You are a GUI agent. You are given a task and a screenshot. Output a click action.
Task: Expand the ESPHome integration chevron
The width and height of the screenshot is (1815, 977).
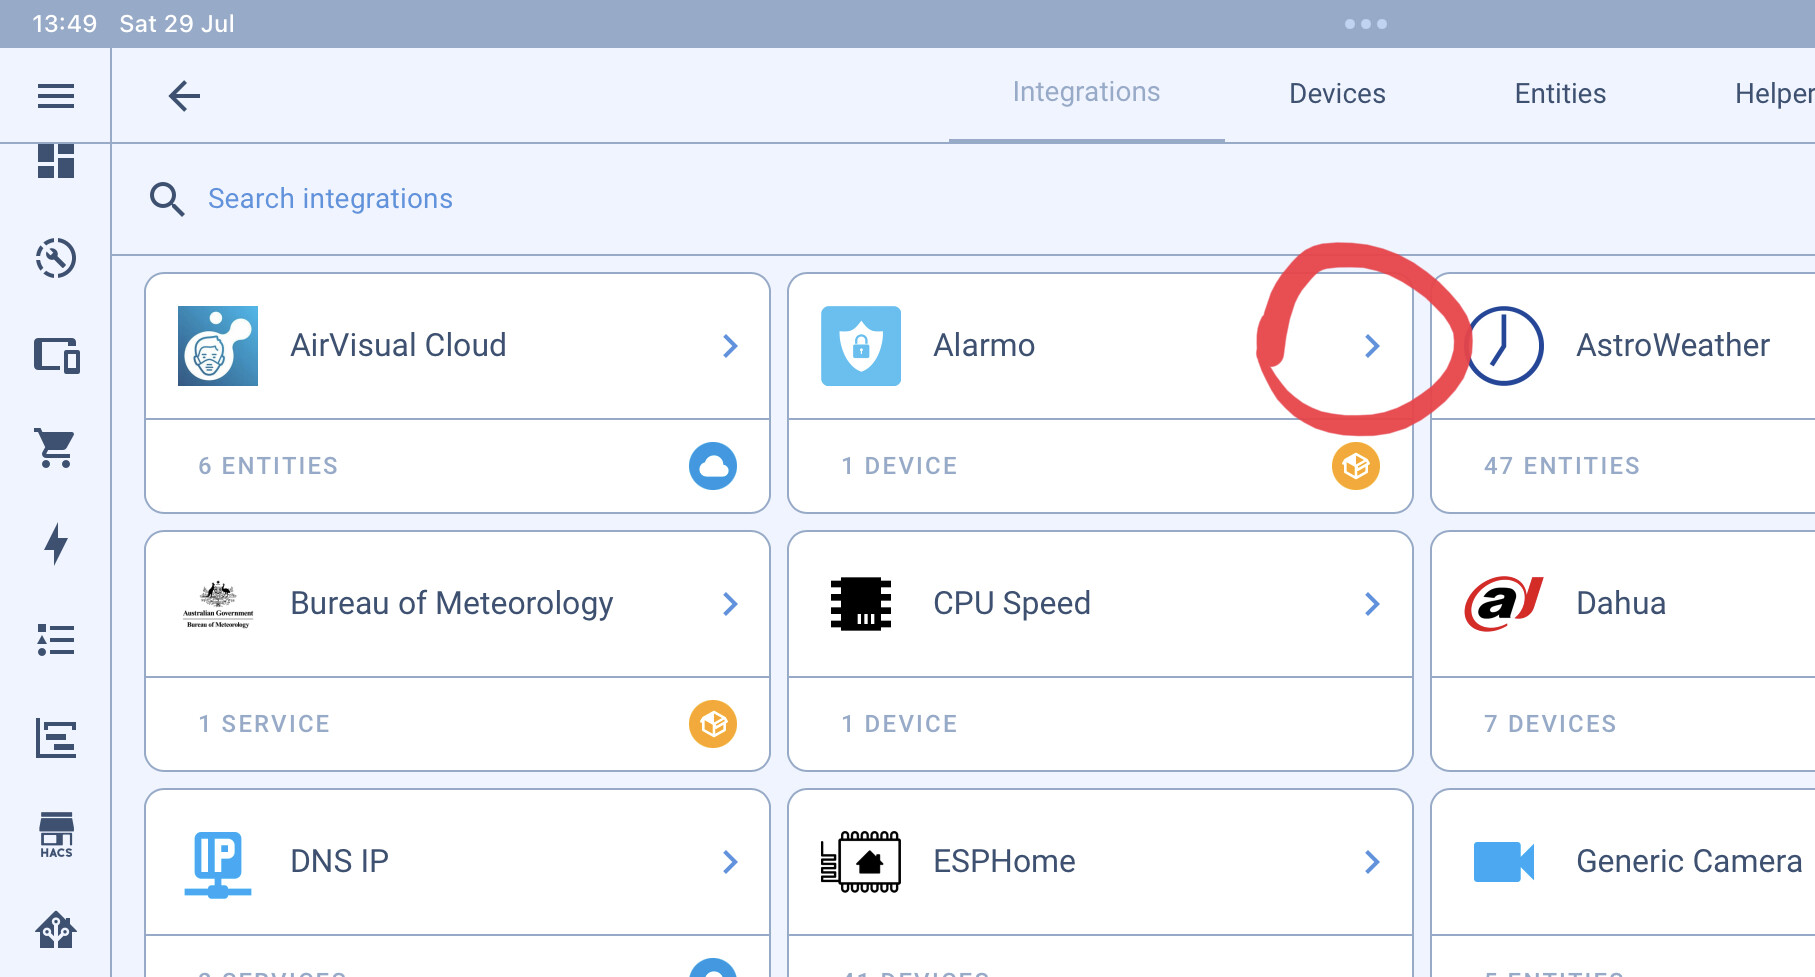coord(1372,861)
